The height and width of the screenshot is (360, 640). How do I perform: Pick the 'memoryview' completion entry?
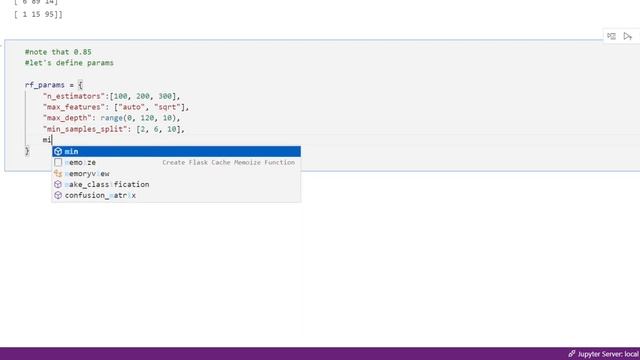pyautogui.click(x=176, y=173)
